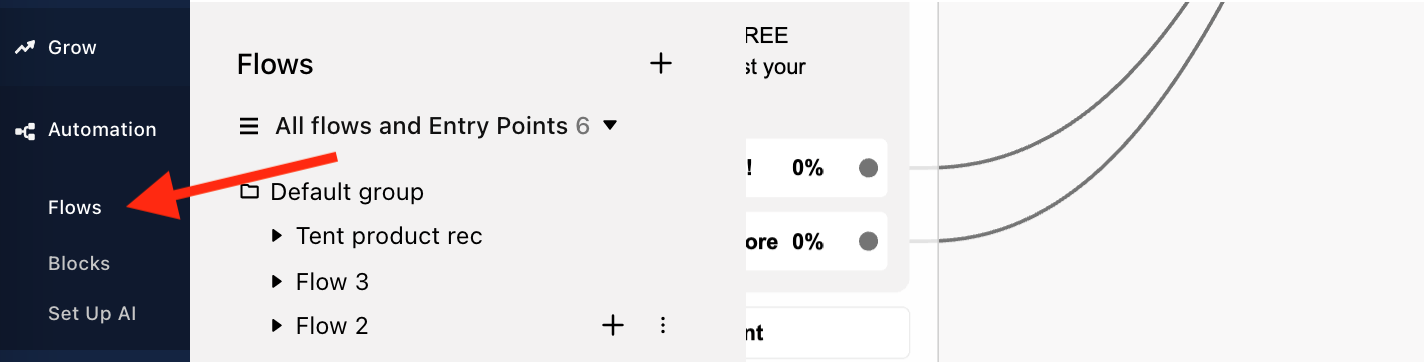Open the Blocks menu item
This screenshot has width=1424, height=362.
79,263
